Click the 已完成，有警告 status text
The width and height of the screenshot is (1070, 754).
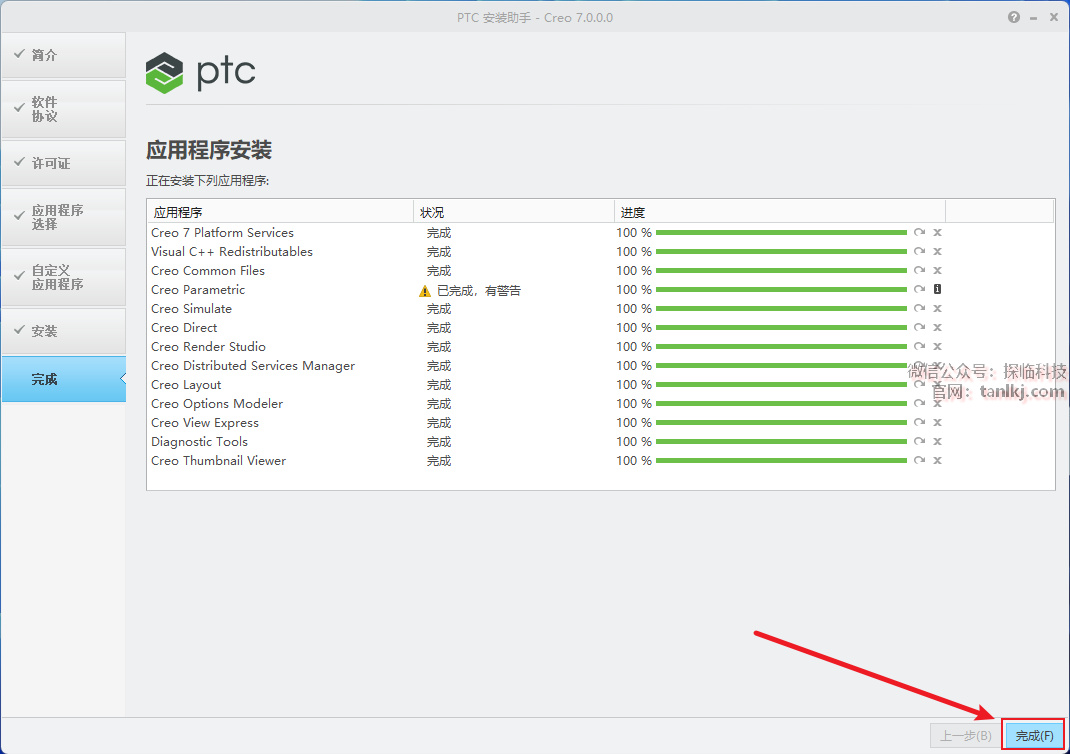(x=479, y=291)
